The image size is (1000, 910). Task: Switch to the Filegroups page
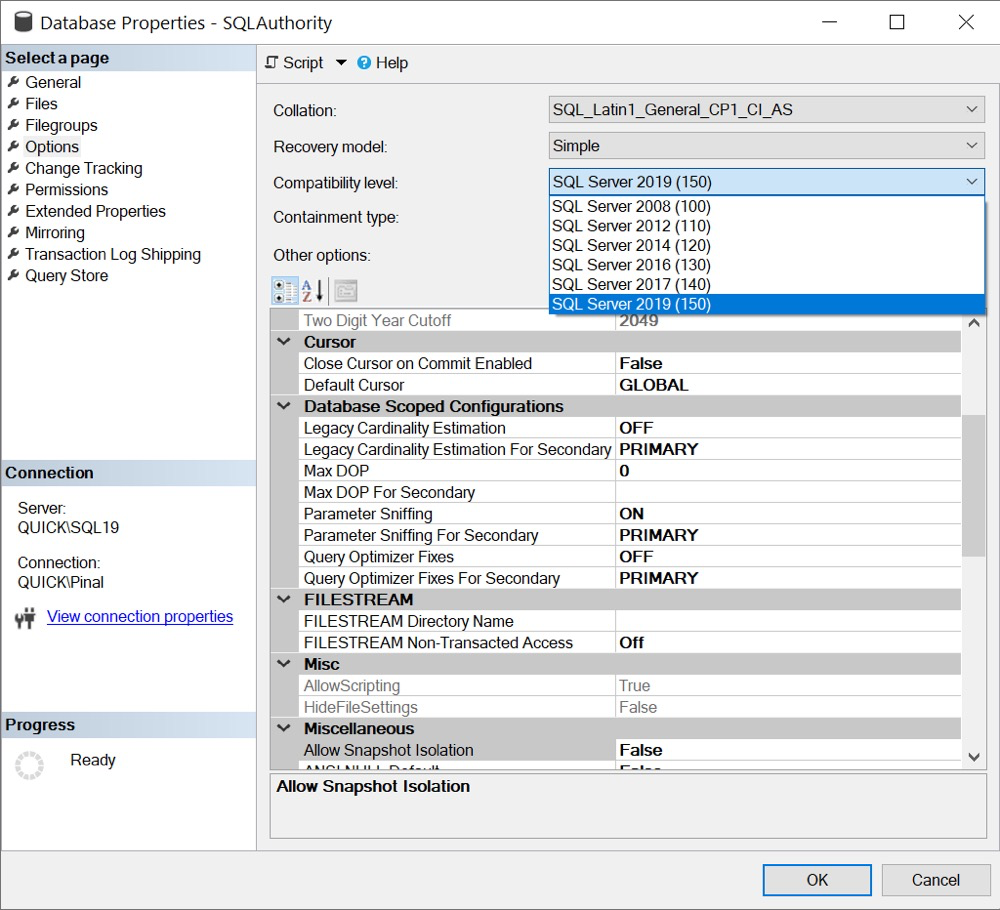point(61,126)
